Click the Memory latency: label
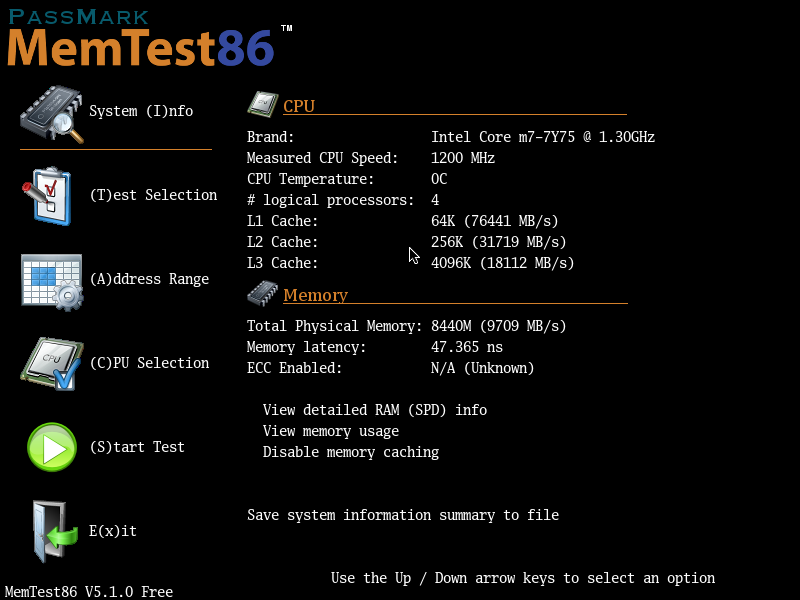This screenshot has height=600, width=800. click(307, 347)
